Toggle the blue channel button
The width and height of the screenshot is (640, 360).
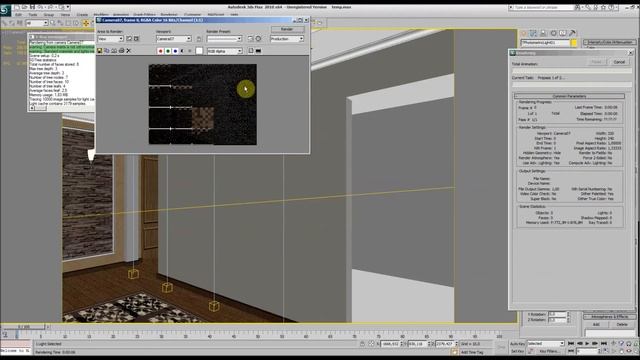(175, 51)
